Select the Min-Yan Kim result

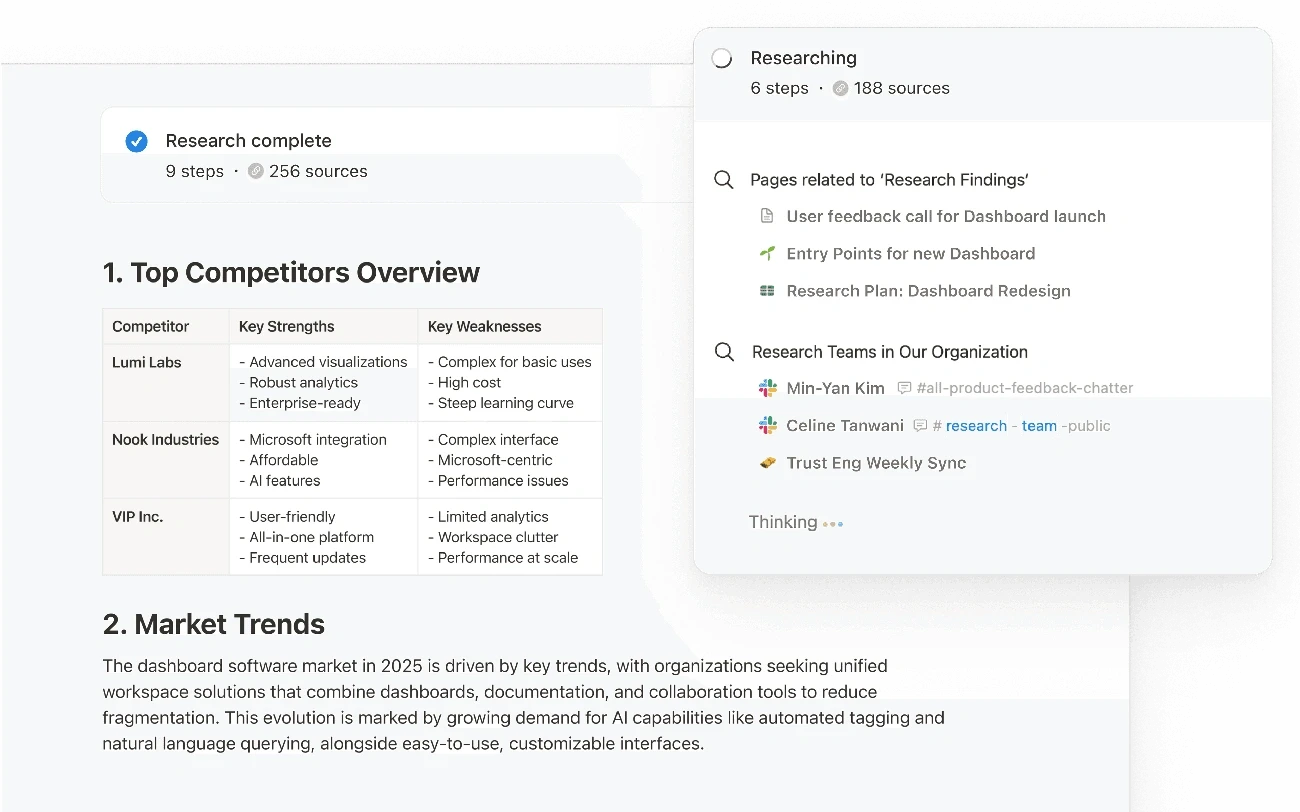click(x=835, y=388)
